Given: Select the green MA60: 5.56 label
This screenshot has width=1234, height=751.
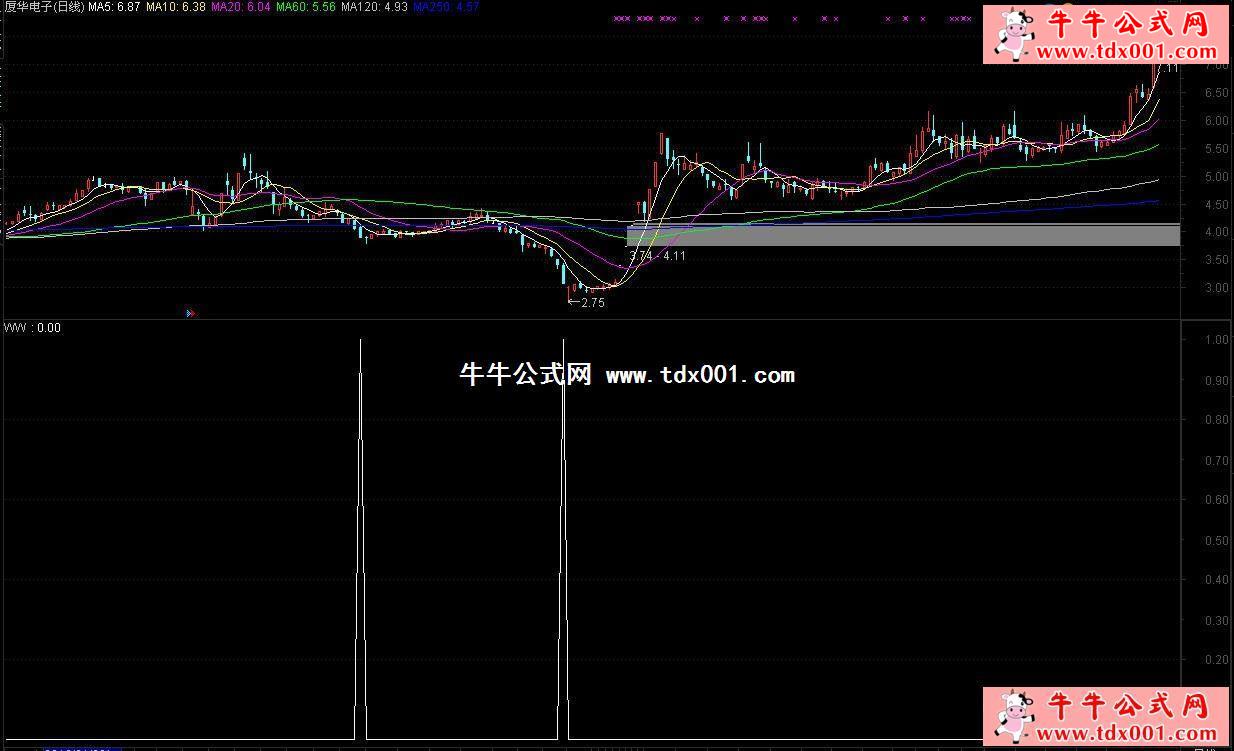Looking at the screenshot, I should (x=306, y=7).
